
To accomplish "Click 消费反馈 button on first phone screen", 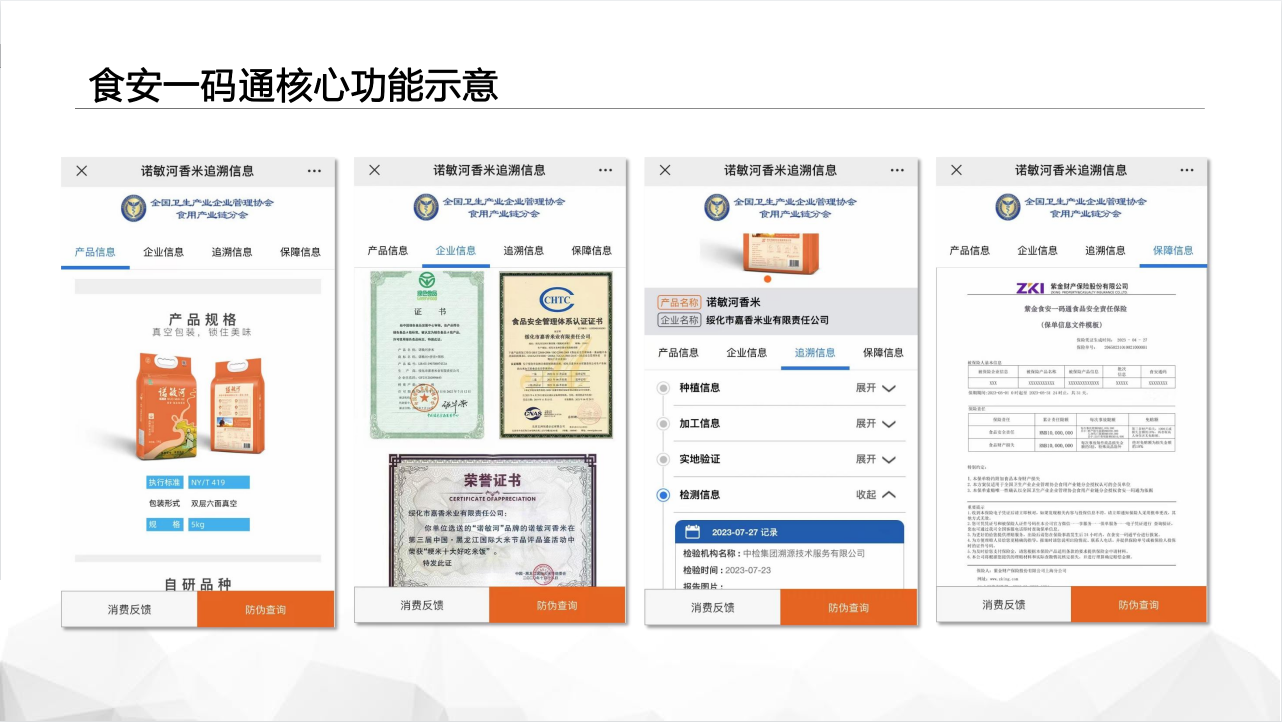I will tap(130, 609).
